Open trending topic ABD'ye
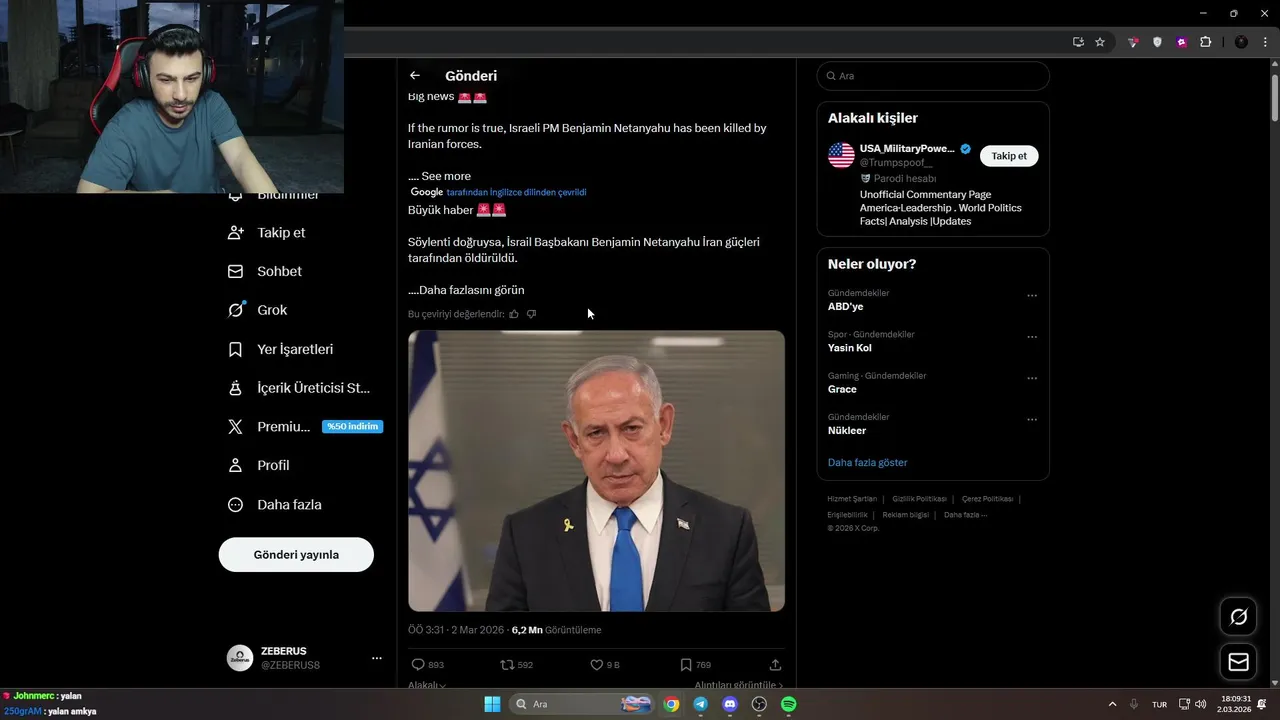The height and width of the screenshot is (720, 1280). tap(845, 306)
